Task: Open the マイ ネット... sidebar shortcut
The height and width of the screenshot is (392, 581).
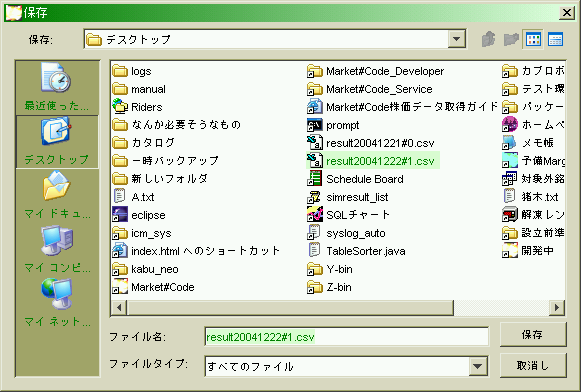Action: point(57,303)
